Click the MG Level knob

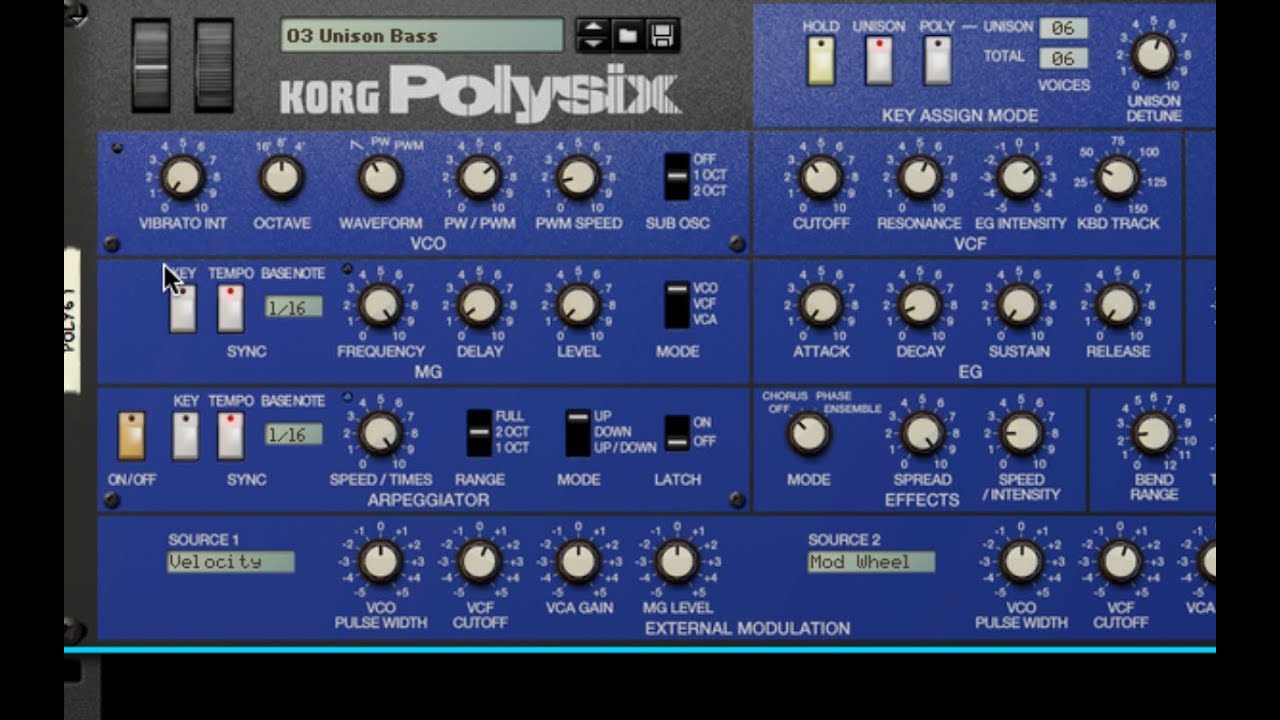click(x=577, y=305)
